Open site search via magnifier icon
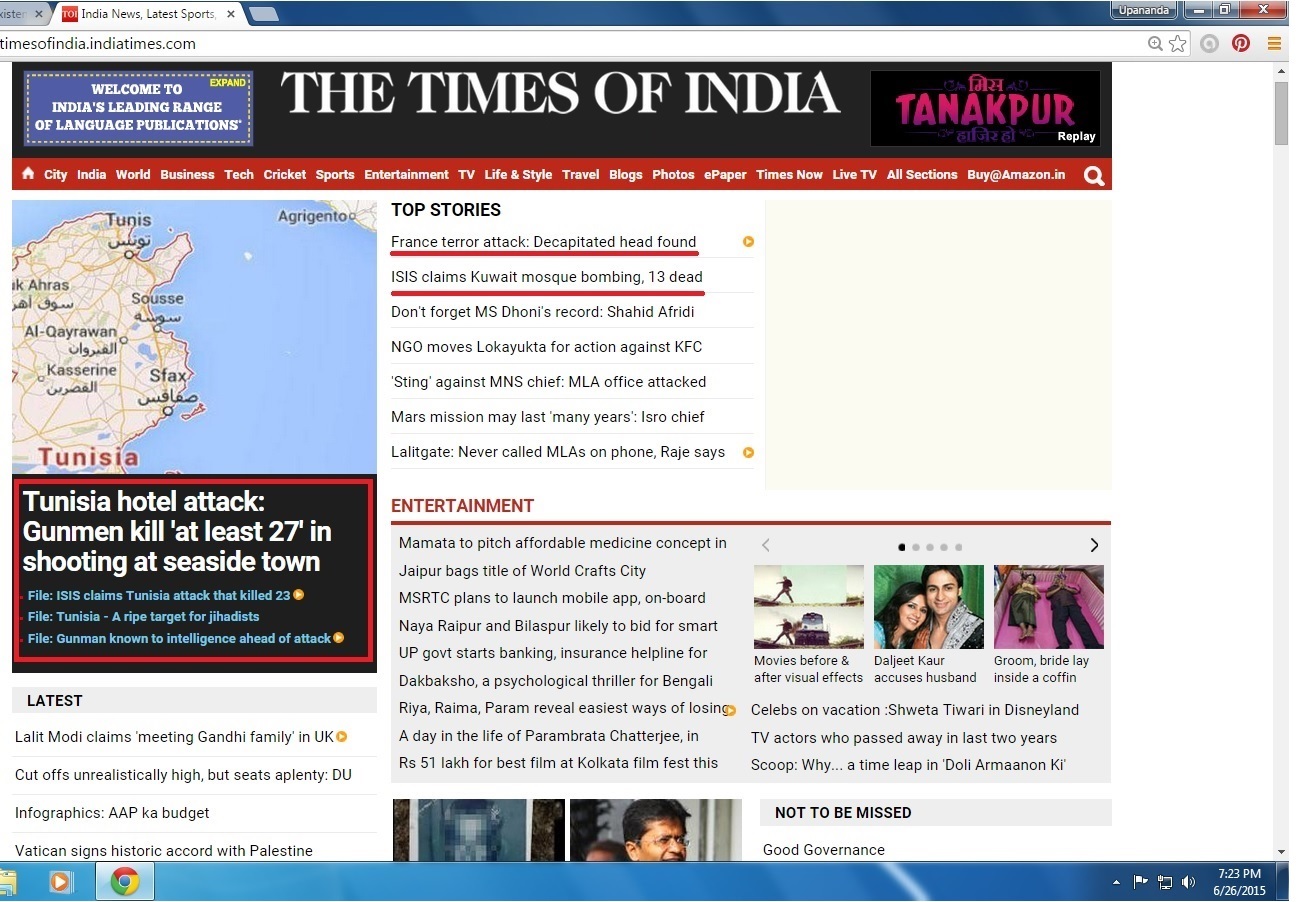The width and height of the screenshot is (1299, 902). point(1094,176)
